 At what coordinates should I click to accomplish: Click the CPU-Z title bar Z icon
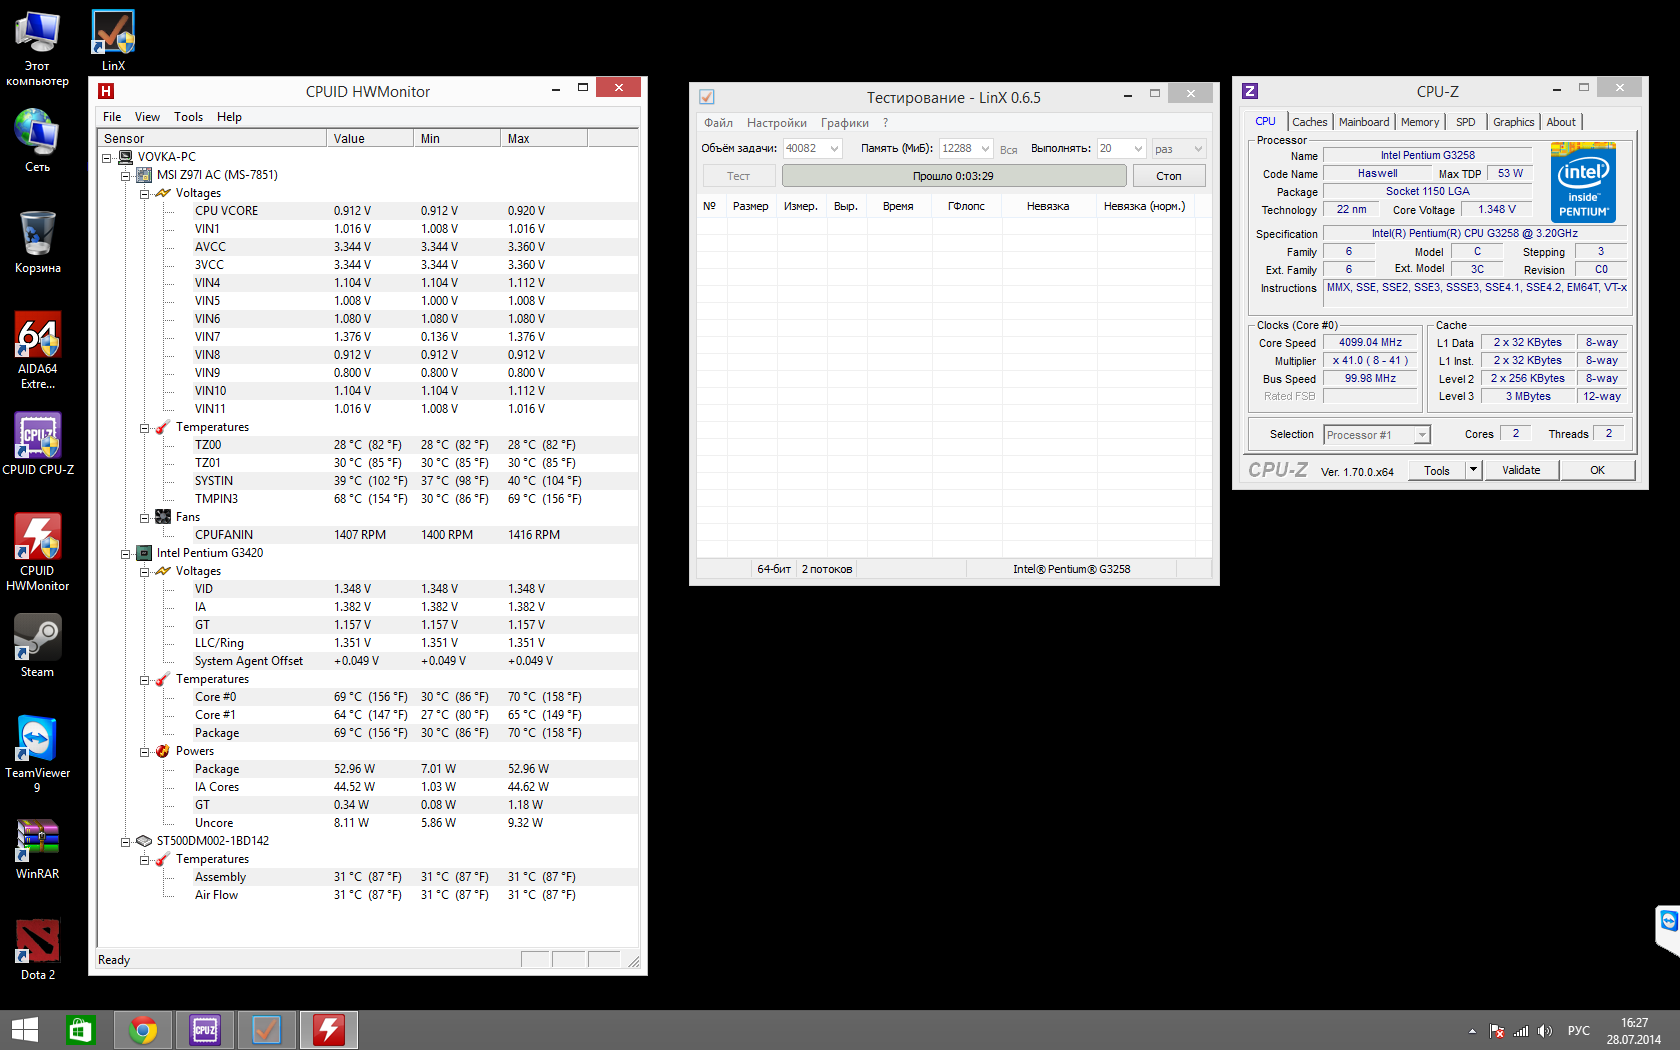(1250, 91)
